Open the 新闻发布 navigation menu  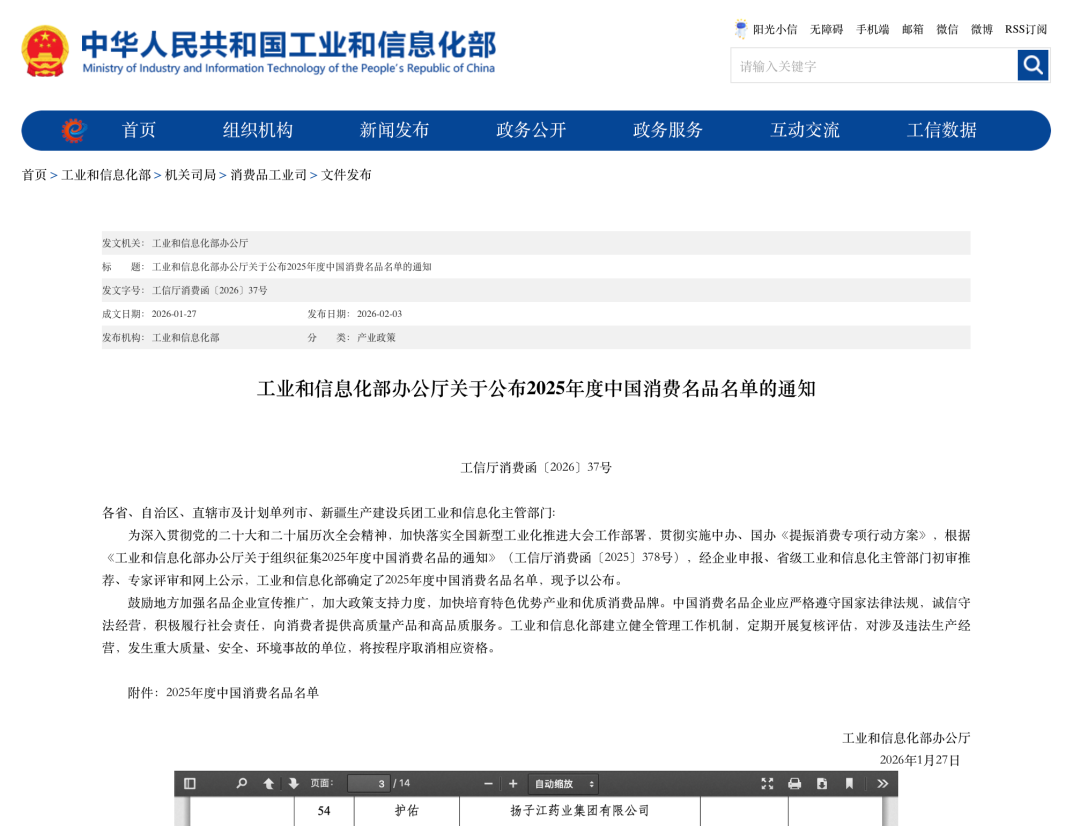(394, 130)
